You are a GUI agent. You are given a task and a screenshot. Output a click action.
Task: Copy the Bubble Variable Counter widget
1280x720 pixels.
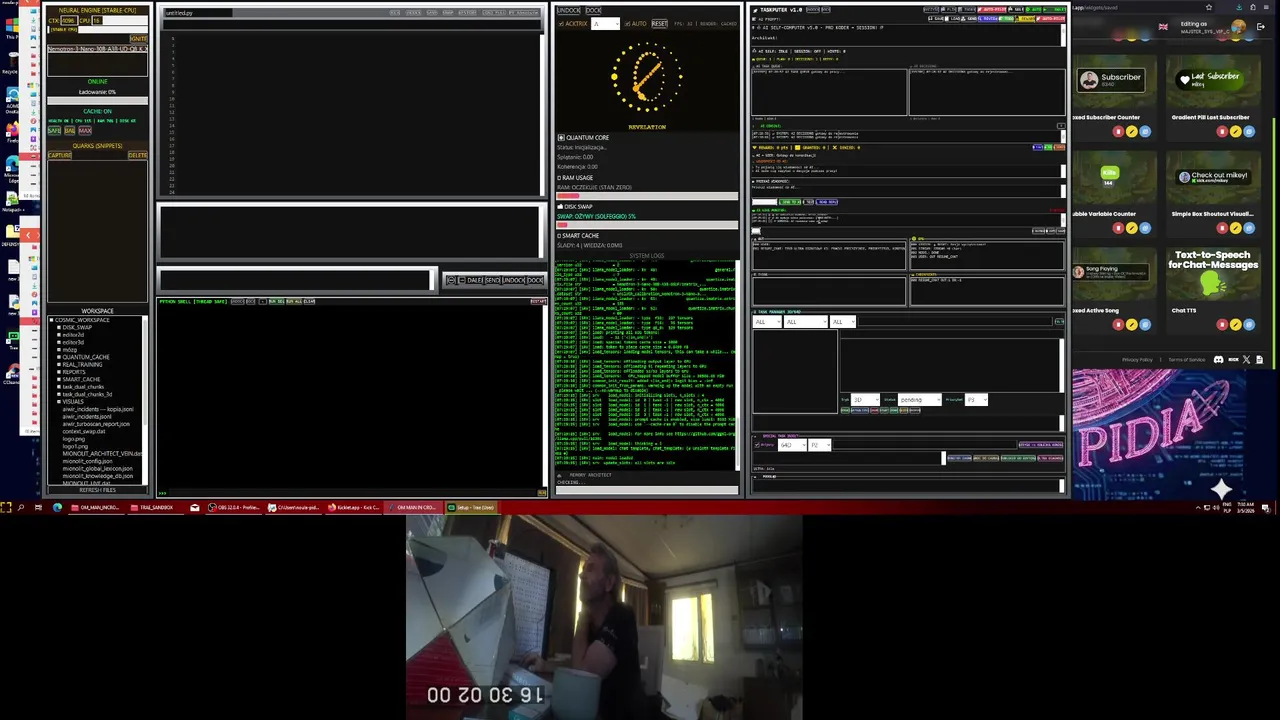tap(1146, 228)
